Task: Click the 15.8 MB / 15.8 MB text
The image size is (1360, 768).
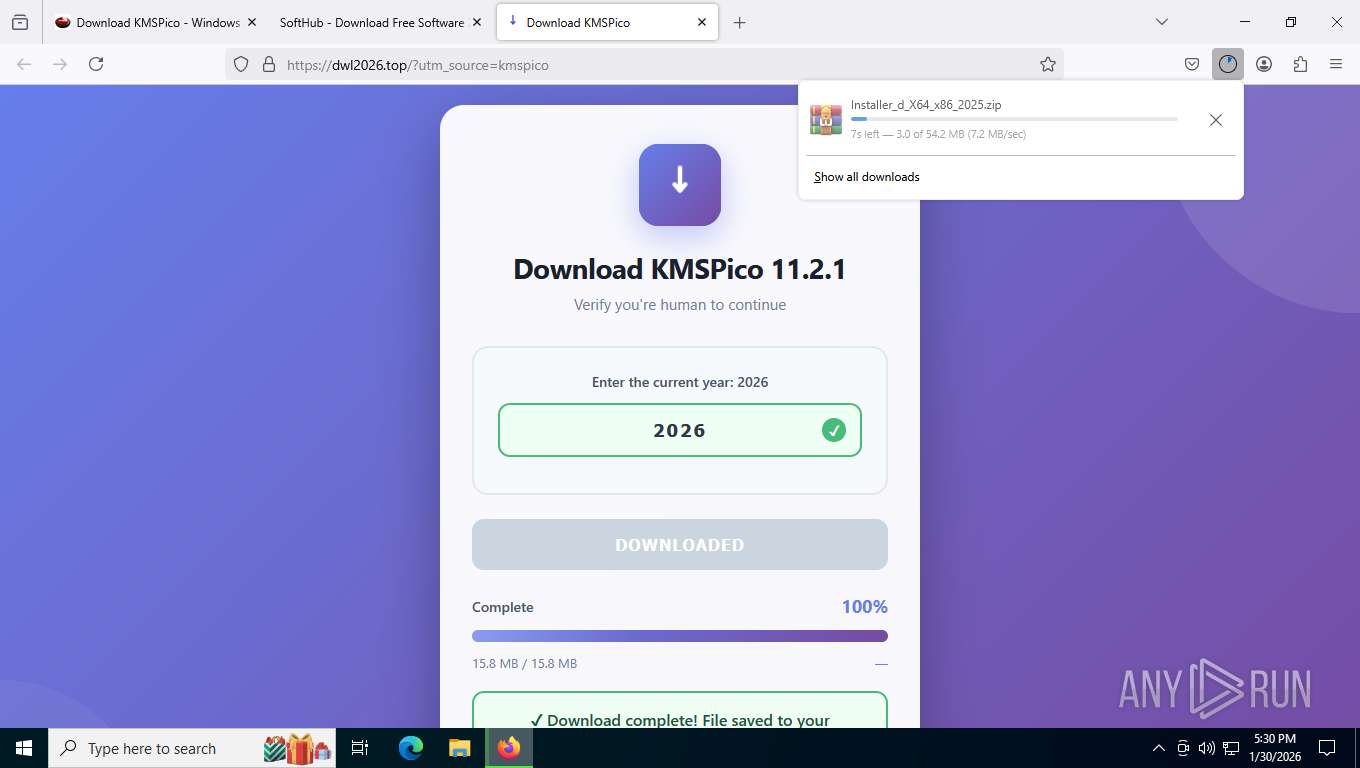Action: click(x=524, y=663)
